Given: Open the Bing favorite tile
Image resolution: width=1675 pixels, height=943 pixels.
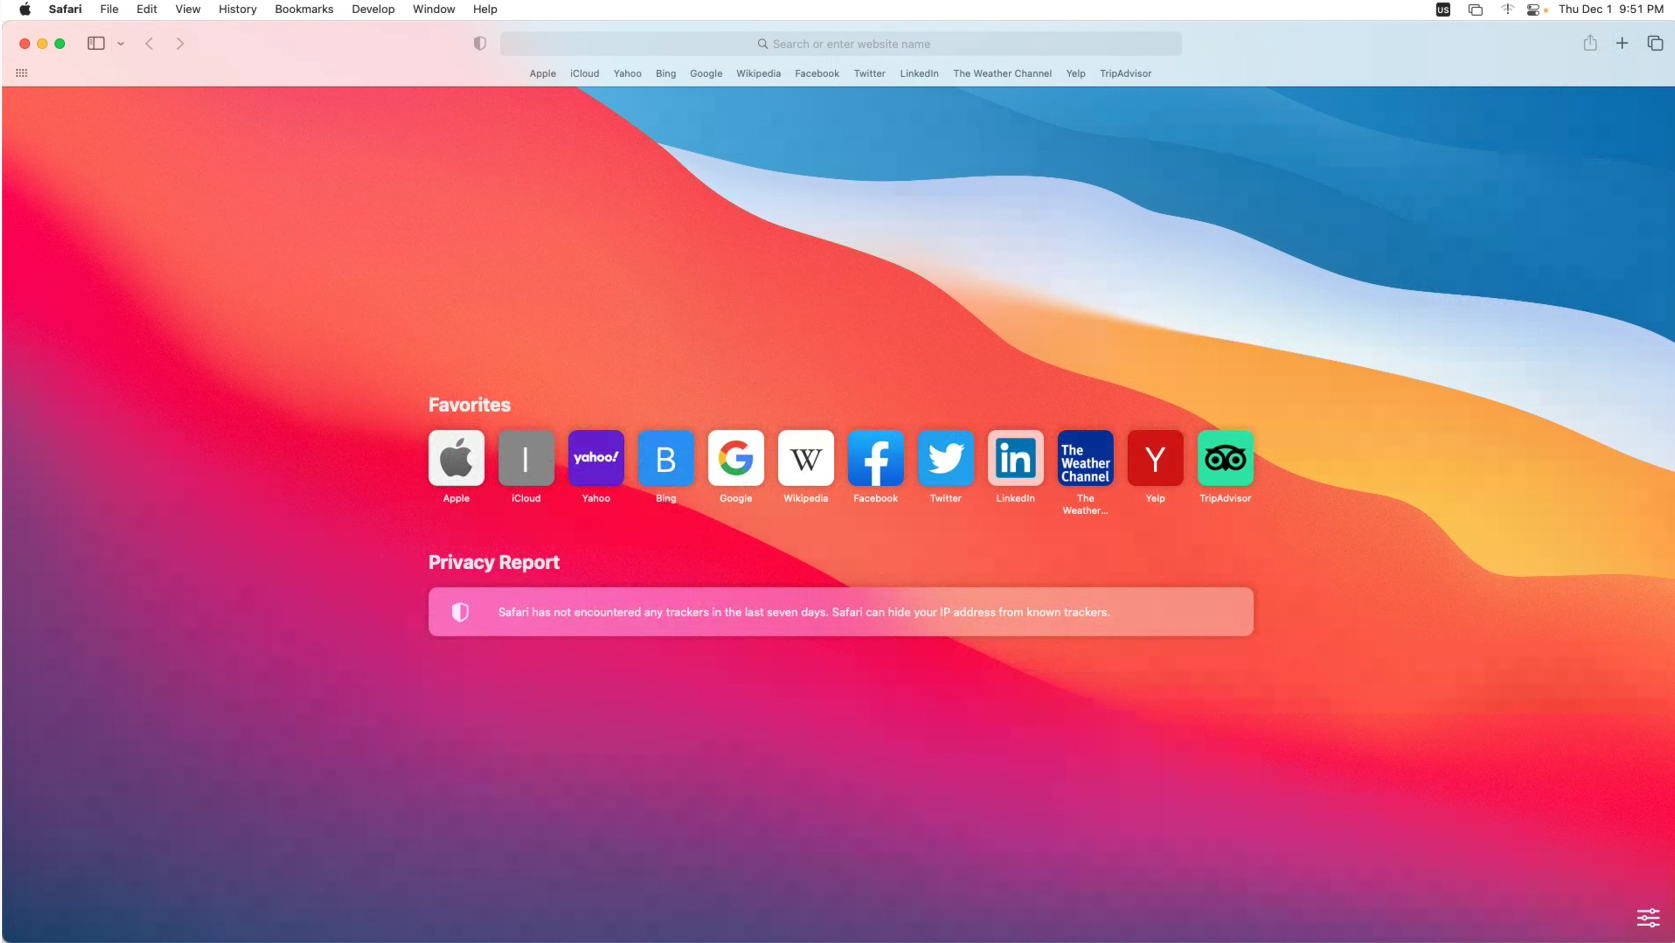Looking at the screenshot, I should point(666,458).
